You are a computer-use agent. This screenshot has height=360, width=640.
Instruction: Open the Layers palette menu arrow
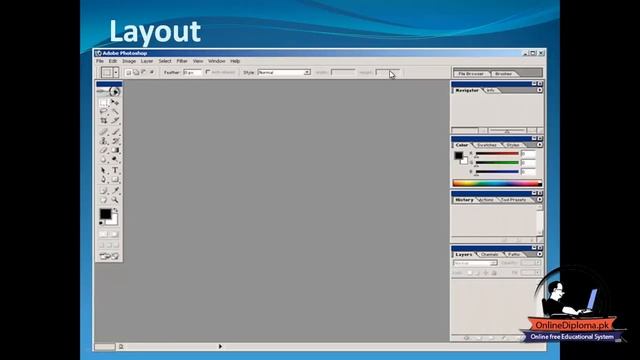540,254
